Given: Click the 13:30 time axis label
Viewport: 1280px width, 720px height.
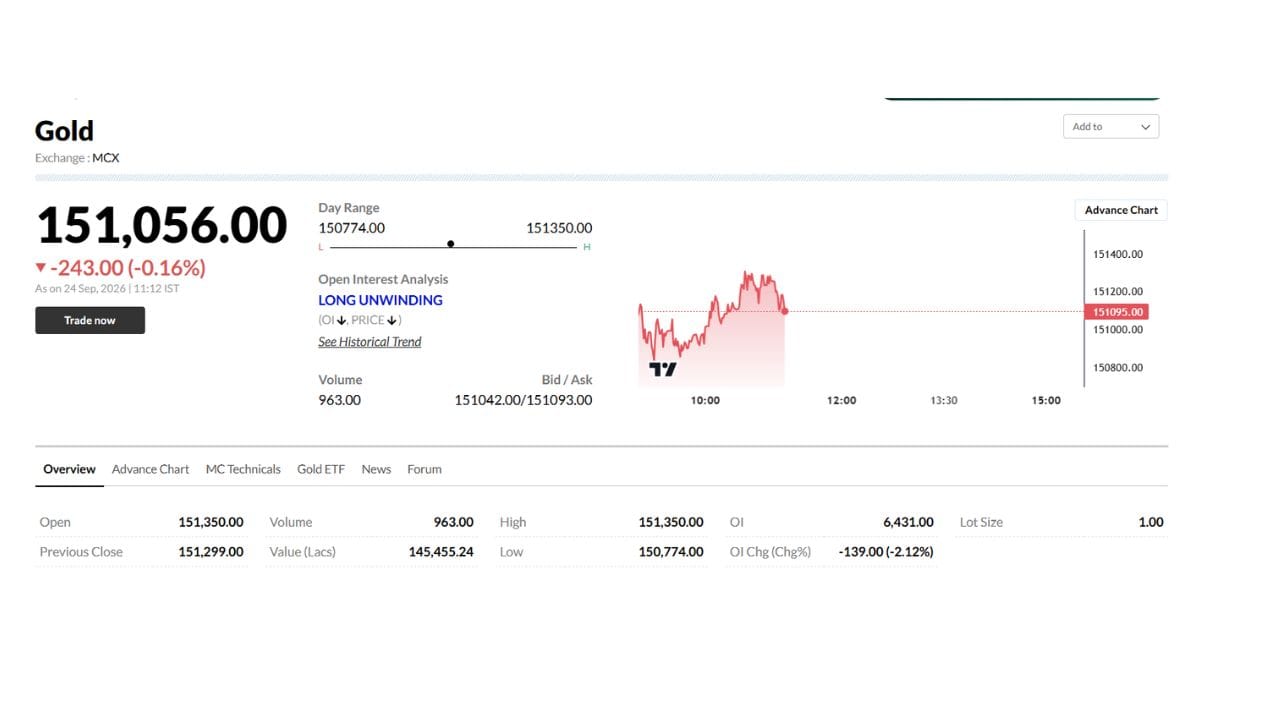Looking at the screenshot, I should click(944, 401).
